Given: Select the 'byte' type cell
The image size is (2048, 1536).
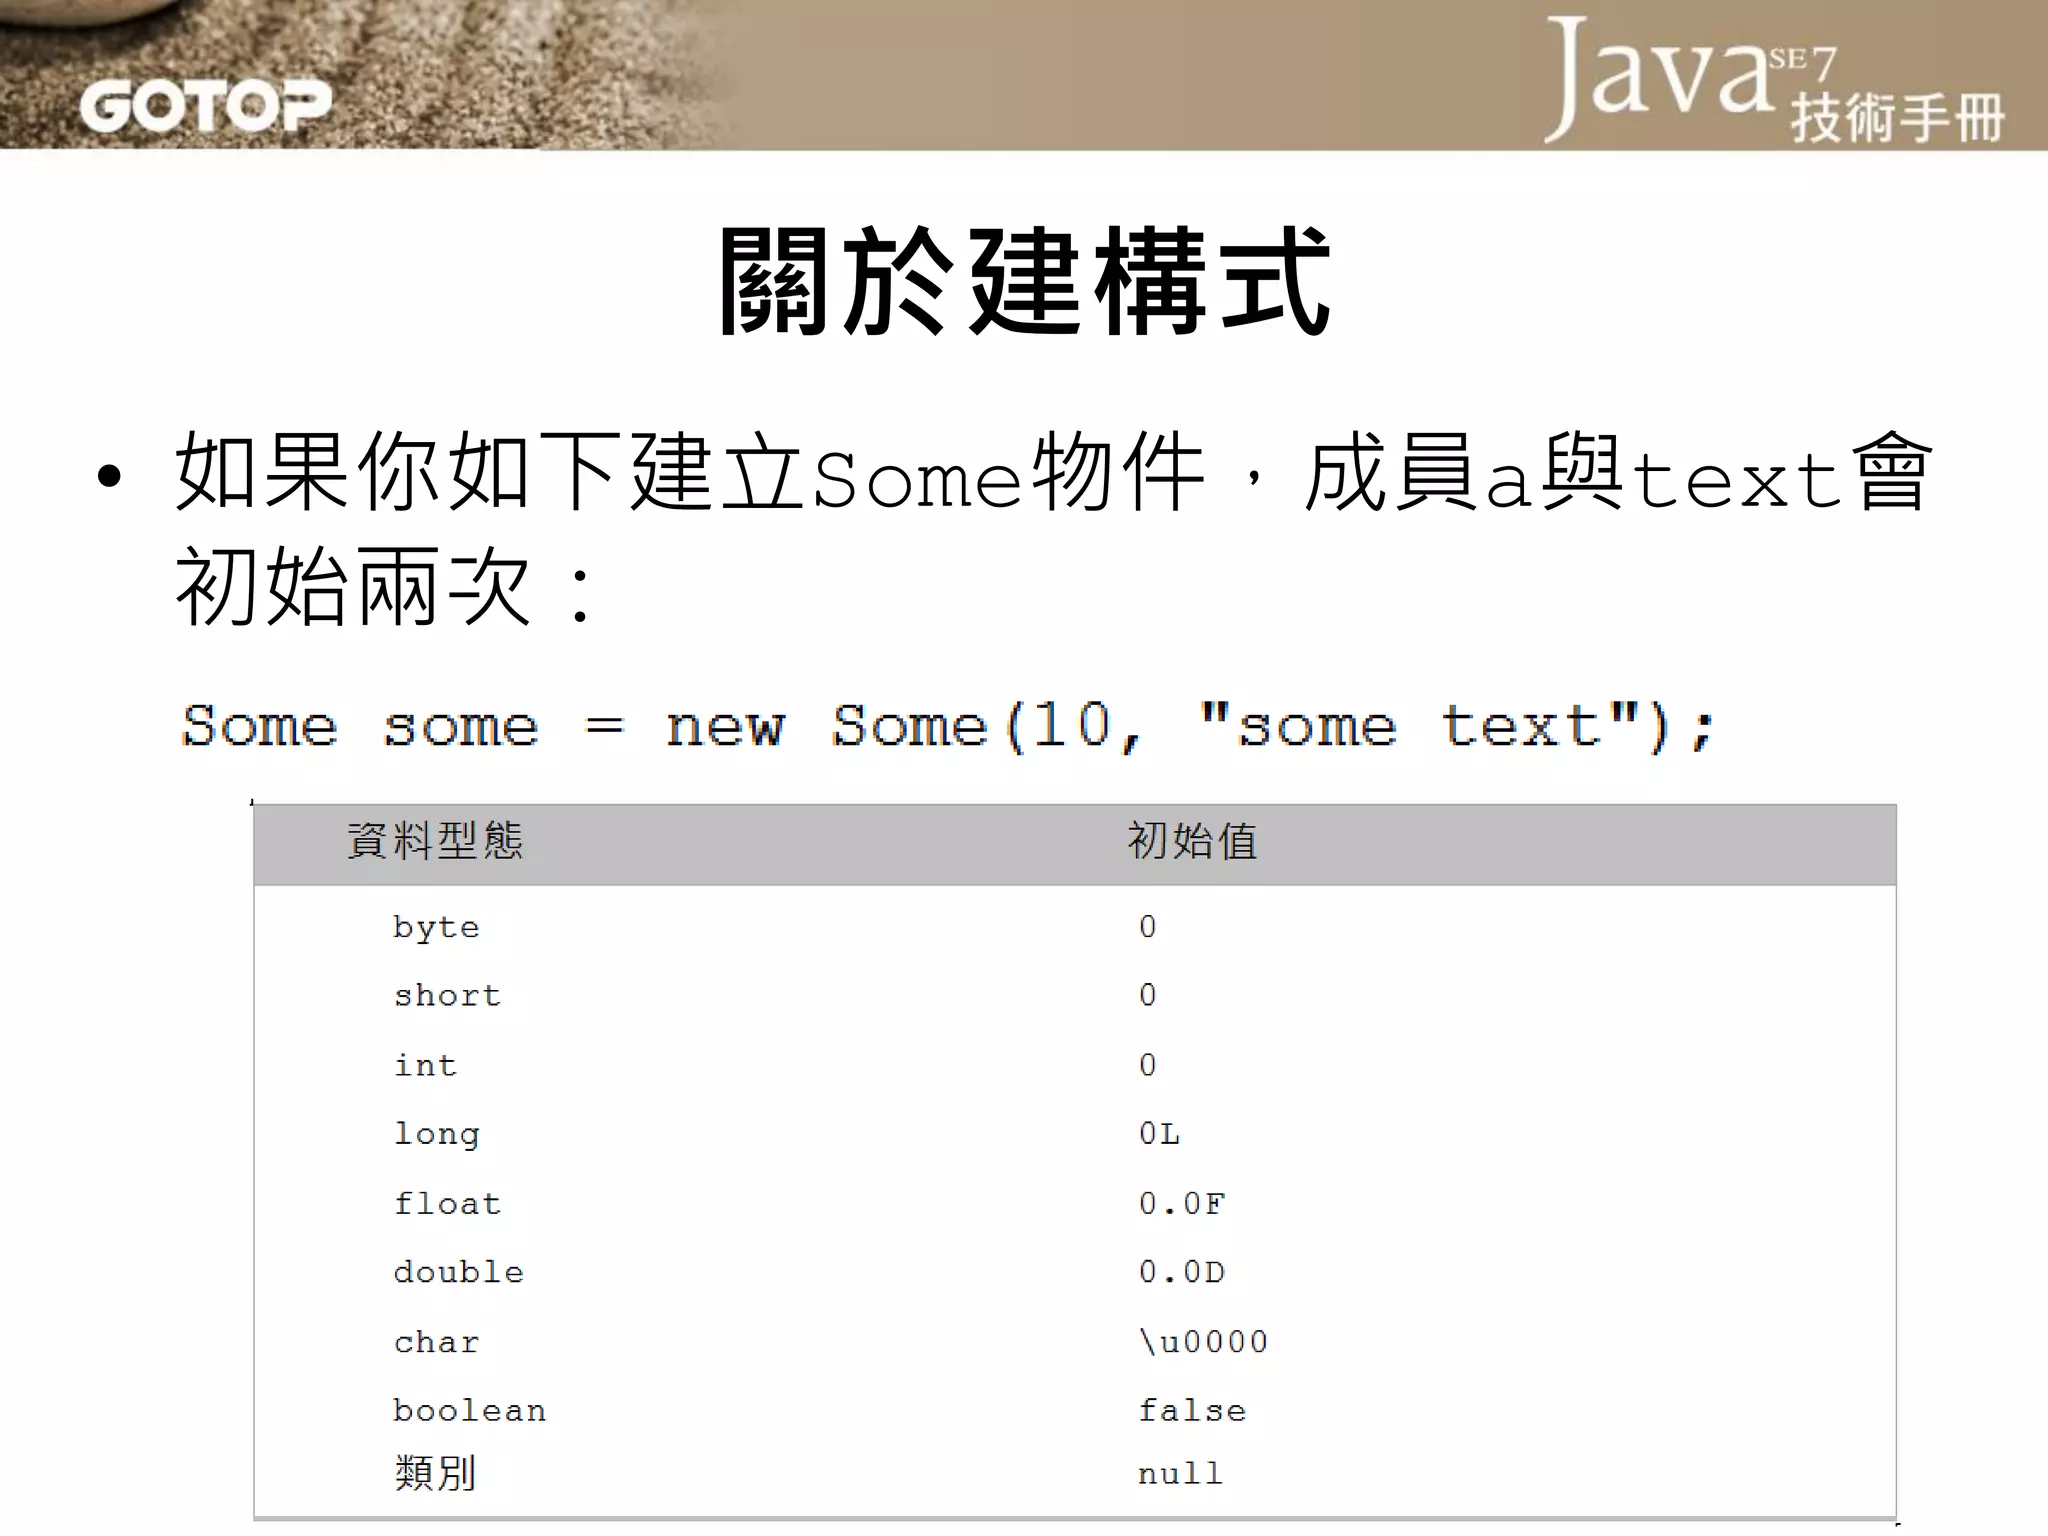Looking at the screenshot, I should point(436,928).
